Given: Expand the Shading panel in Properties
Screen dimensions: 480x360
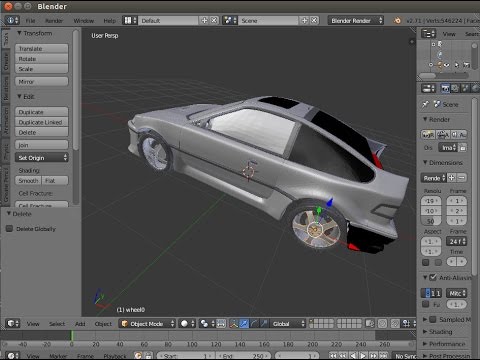Looking at the screenshot, I should click(x=425, y=332).
